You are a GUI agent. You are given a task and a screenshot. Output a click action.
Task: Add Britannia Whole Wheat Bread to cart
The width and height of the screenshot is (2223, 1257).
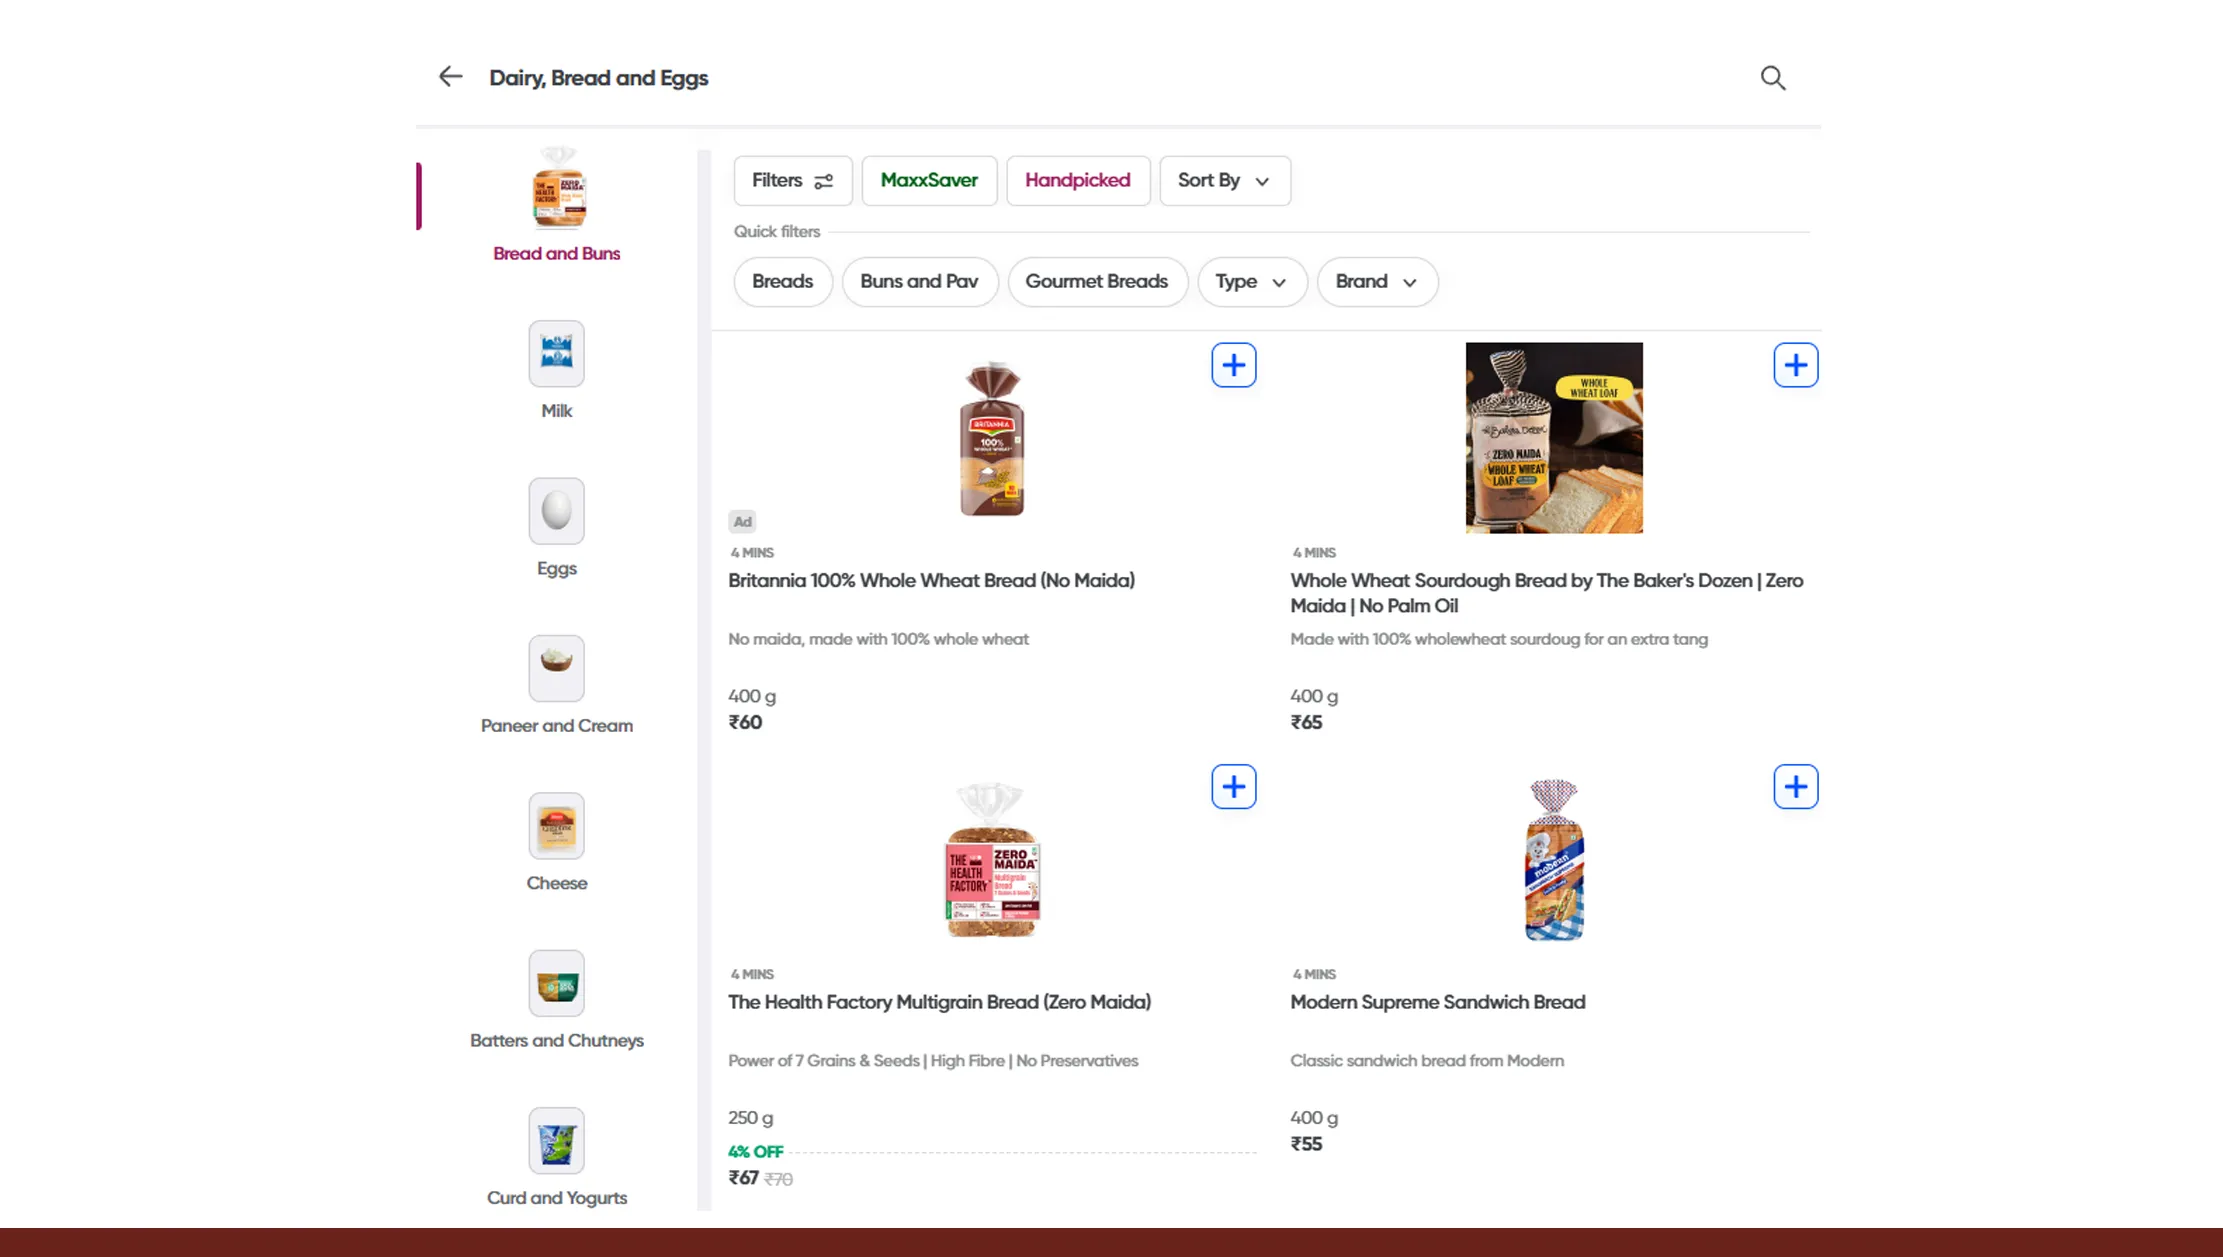pos(1233,365)
